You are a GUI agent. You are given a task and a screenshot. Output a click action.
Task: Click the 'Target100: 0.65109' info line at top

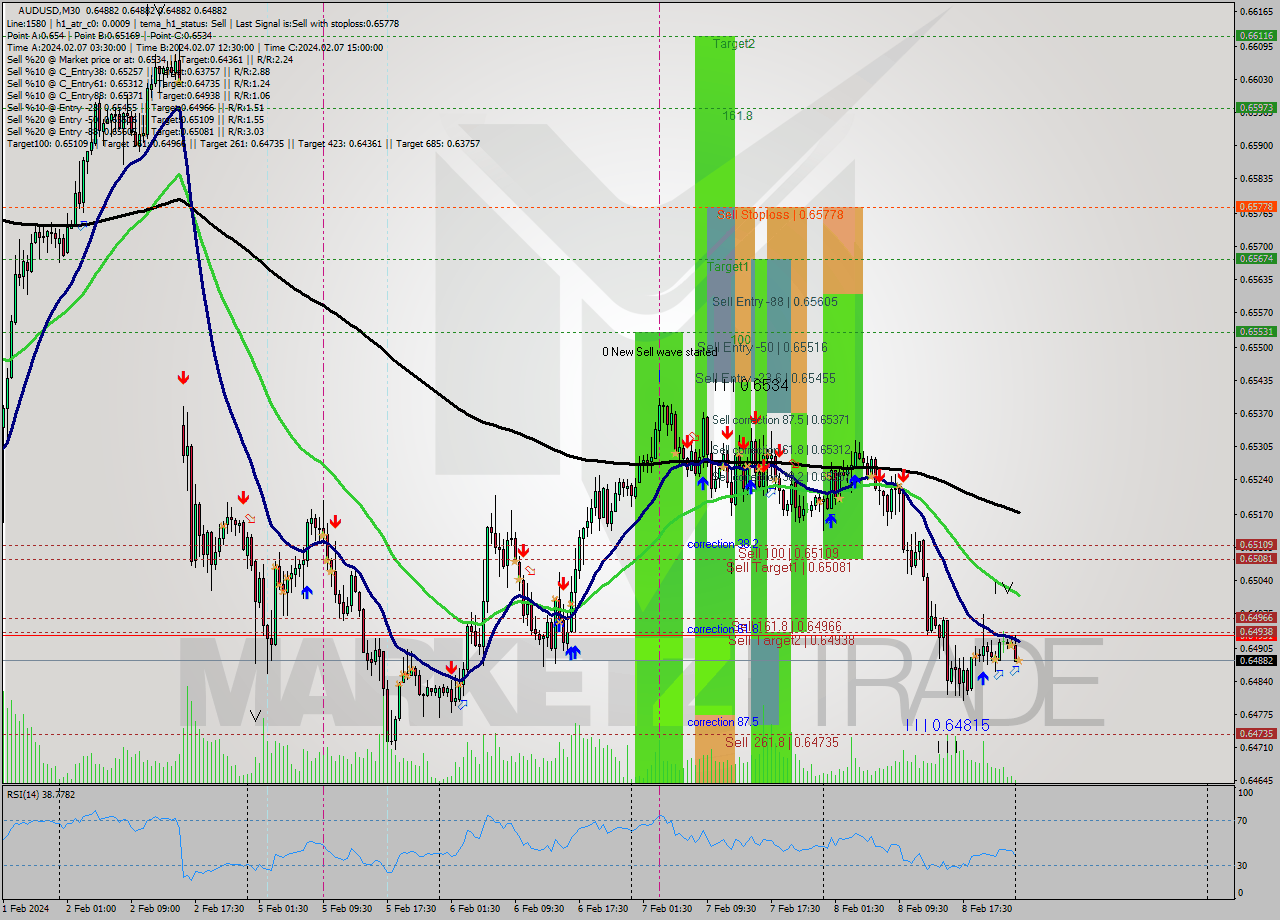coord(243,144)
